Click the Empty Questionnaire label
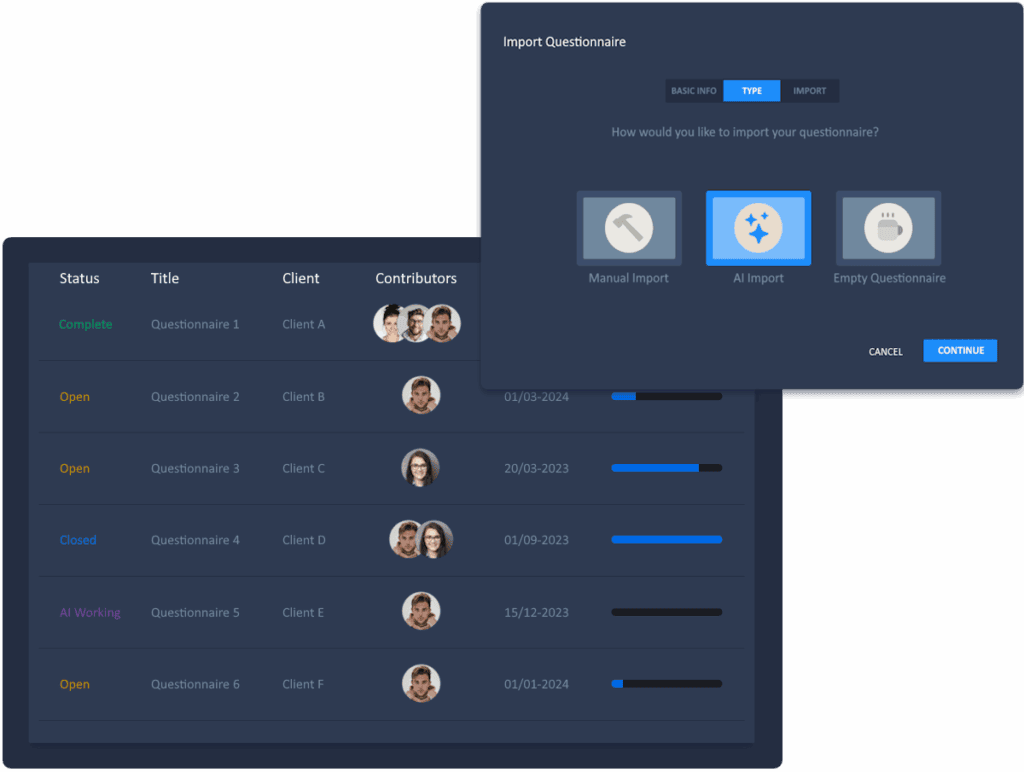Viewport: 1024px width, 772px height. pos(889,278)
